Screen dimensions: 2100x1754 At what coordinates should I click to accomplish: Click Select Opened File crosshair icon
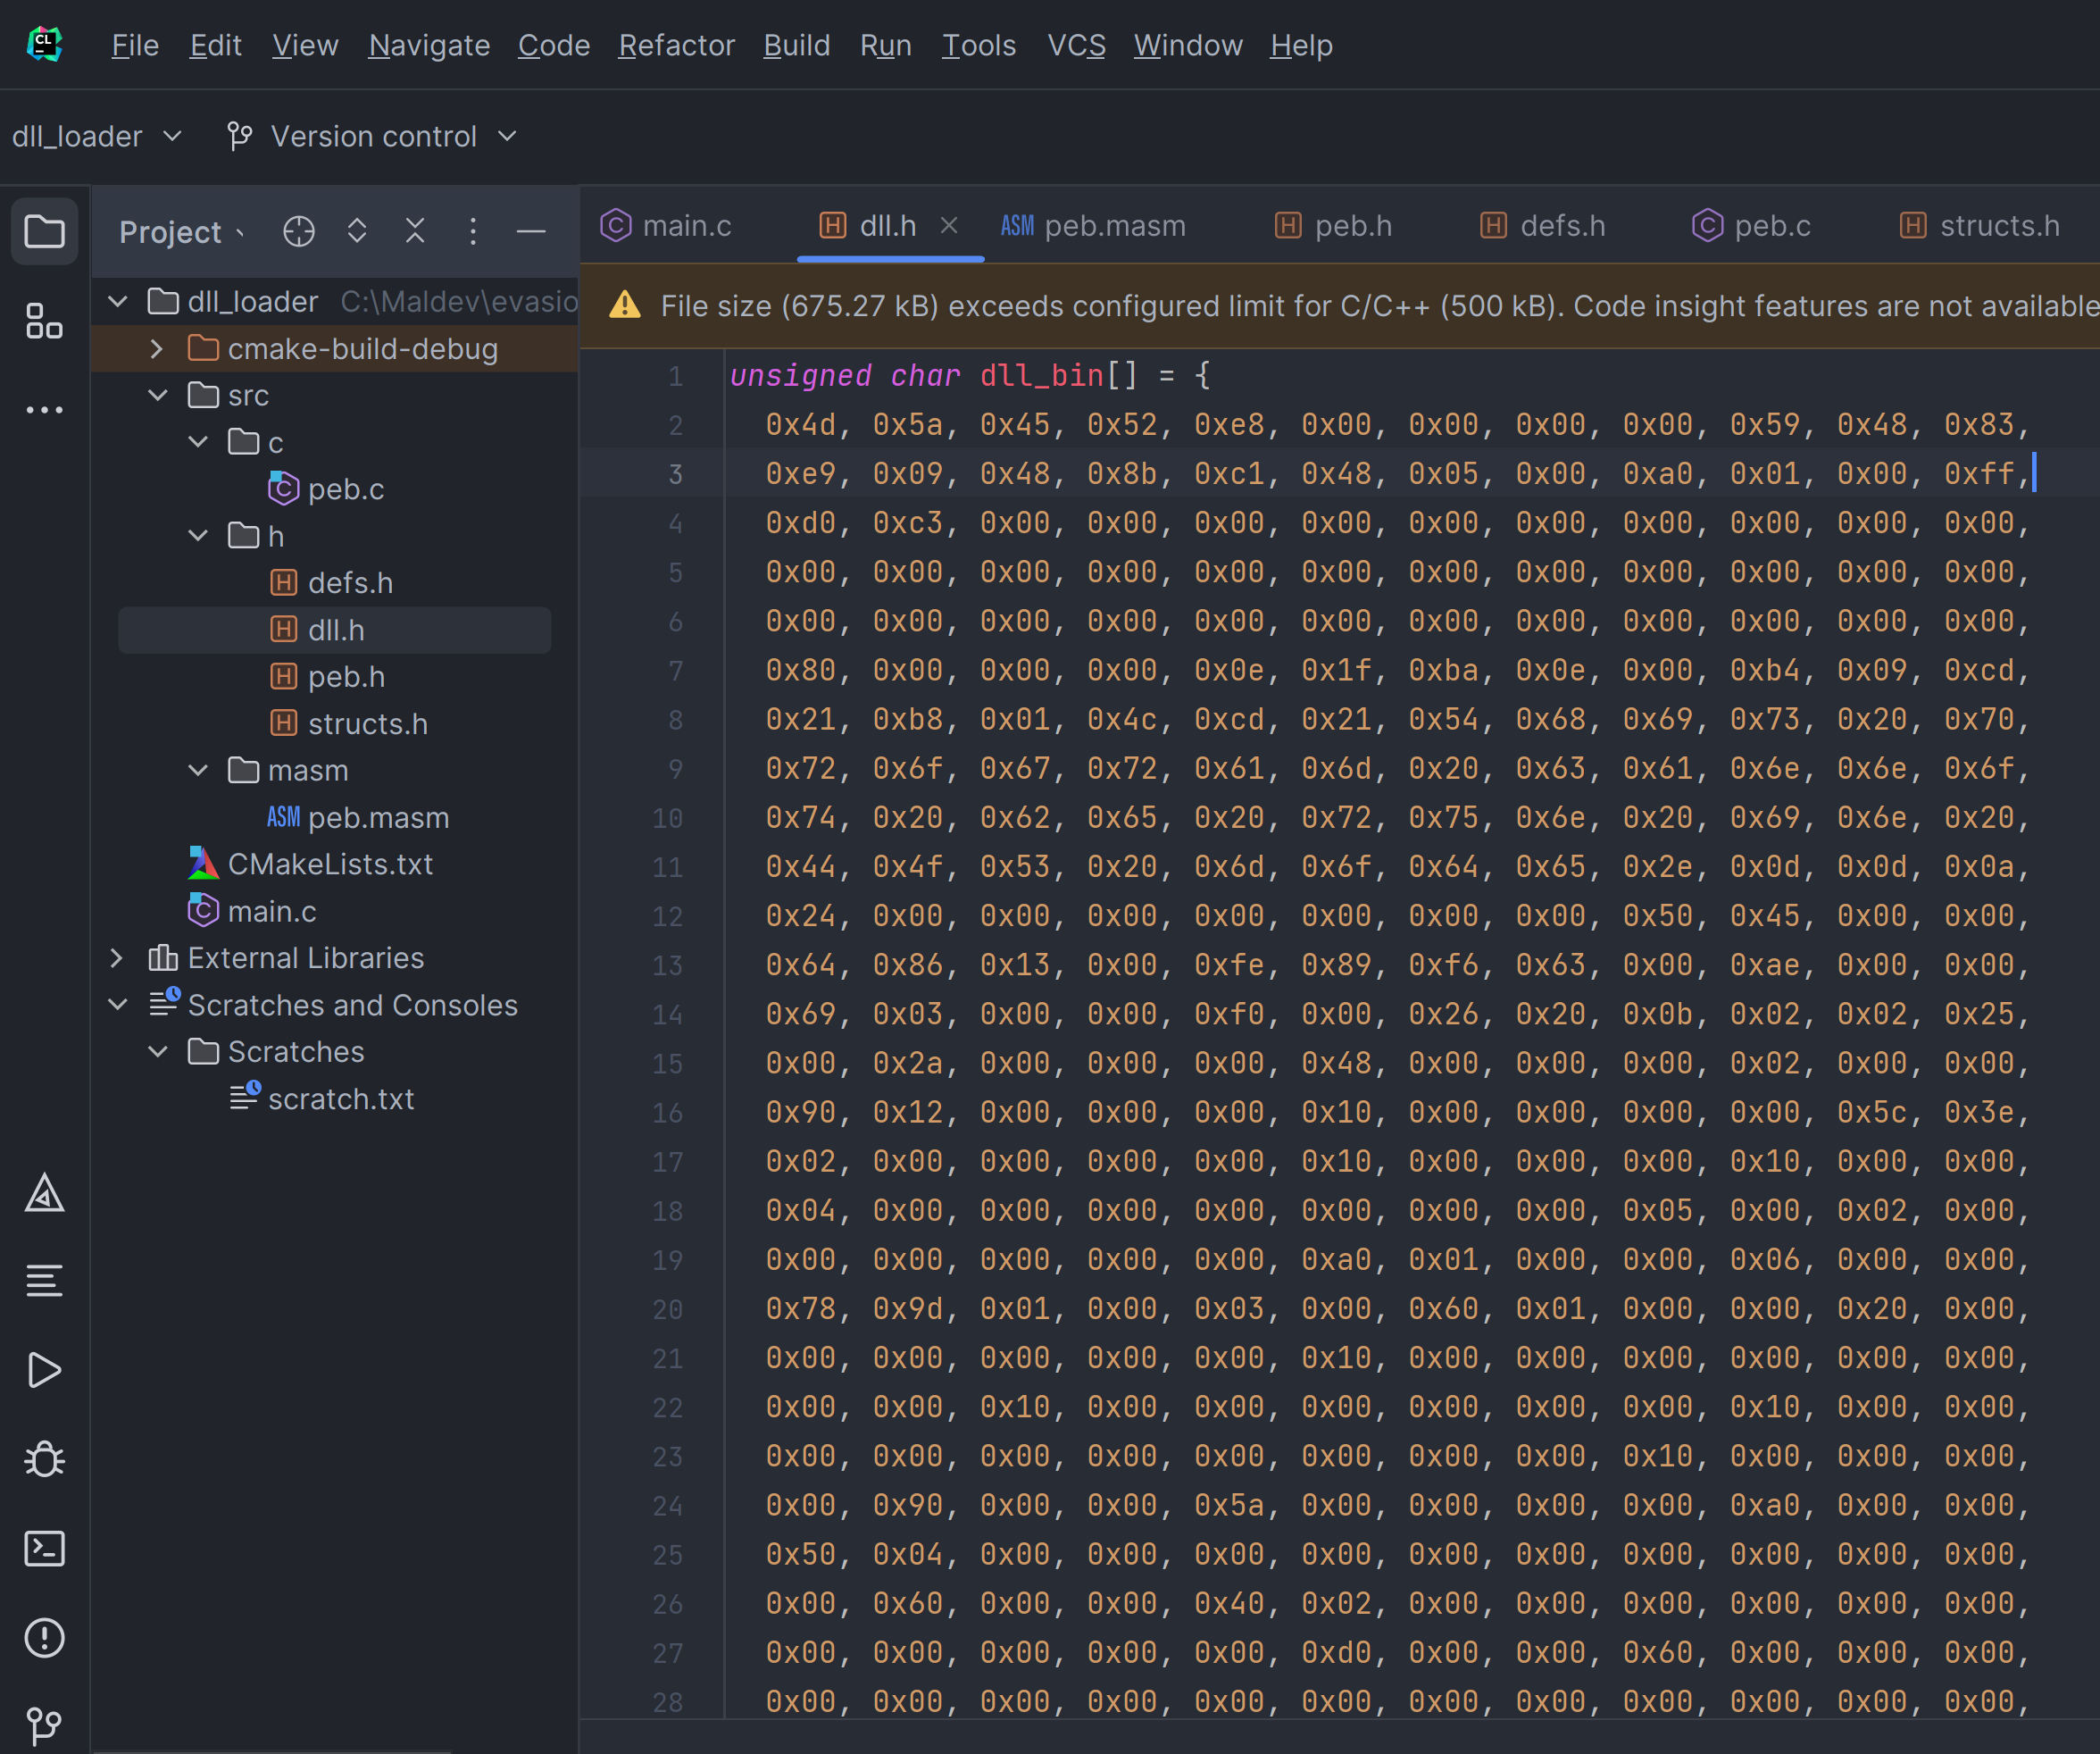[x=298, y=232]
